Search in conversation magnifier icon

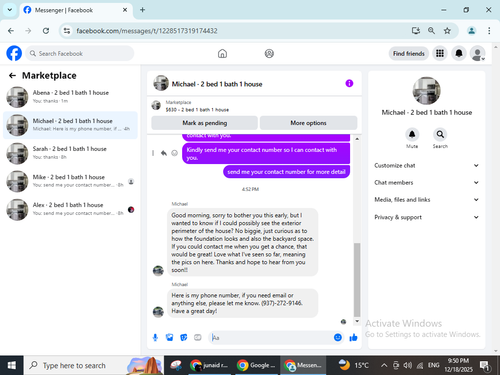[440, 134]
